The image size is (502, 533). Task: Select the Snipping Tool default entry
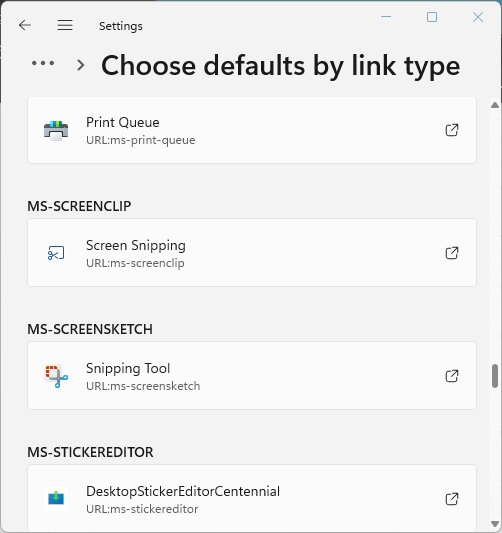pyautogui.click(x=252, y=376)
